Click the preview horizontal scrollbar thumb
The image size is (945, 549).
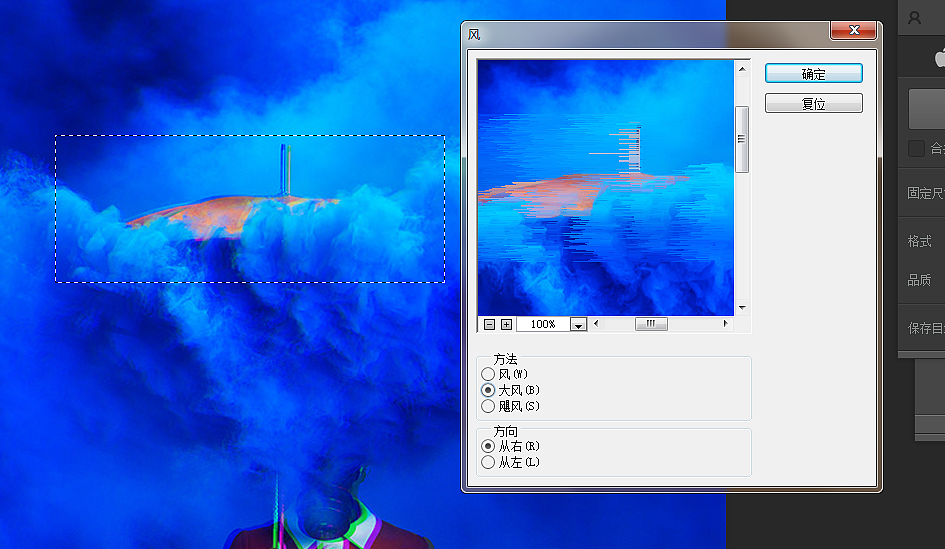point(651,324)
